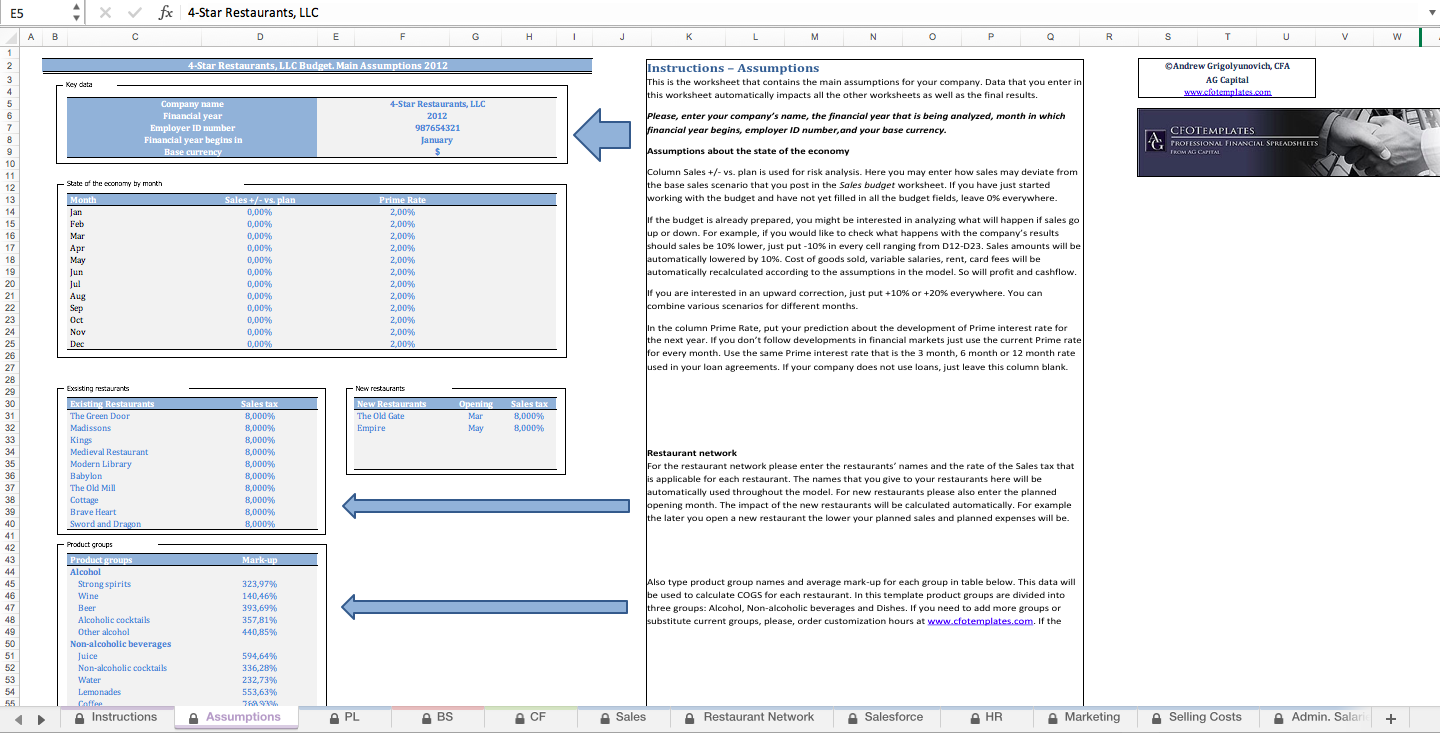
Task: Select column F header
Action: [402, 37]
